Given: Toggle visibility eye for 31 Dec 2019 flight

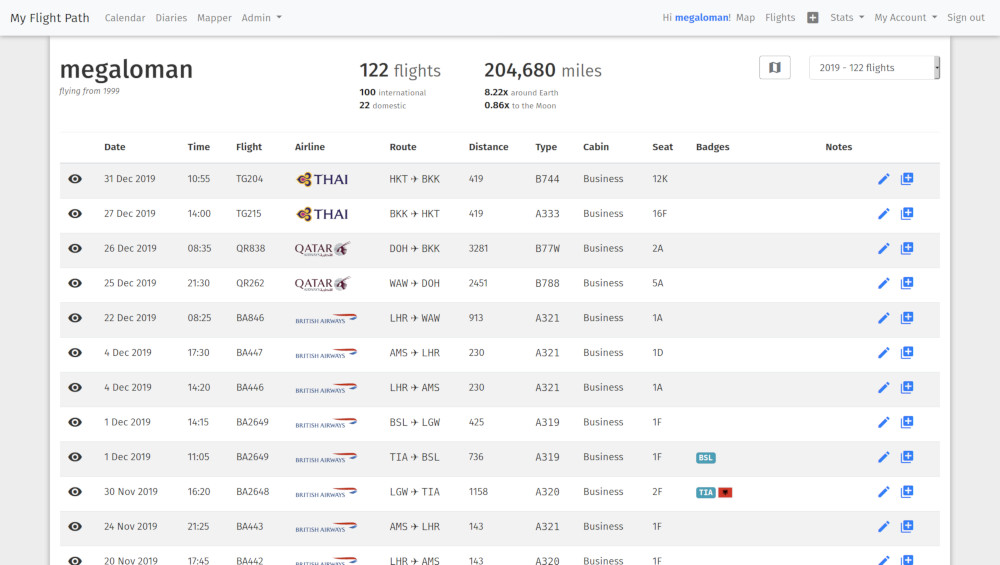Looking at the screenshot, I should click(x=75, y=179).
